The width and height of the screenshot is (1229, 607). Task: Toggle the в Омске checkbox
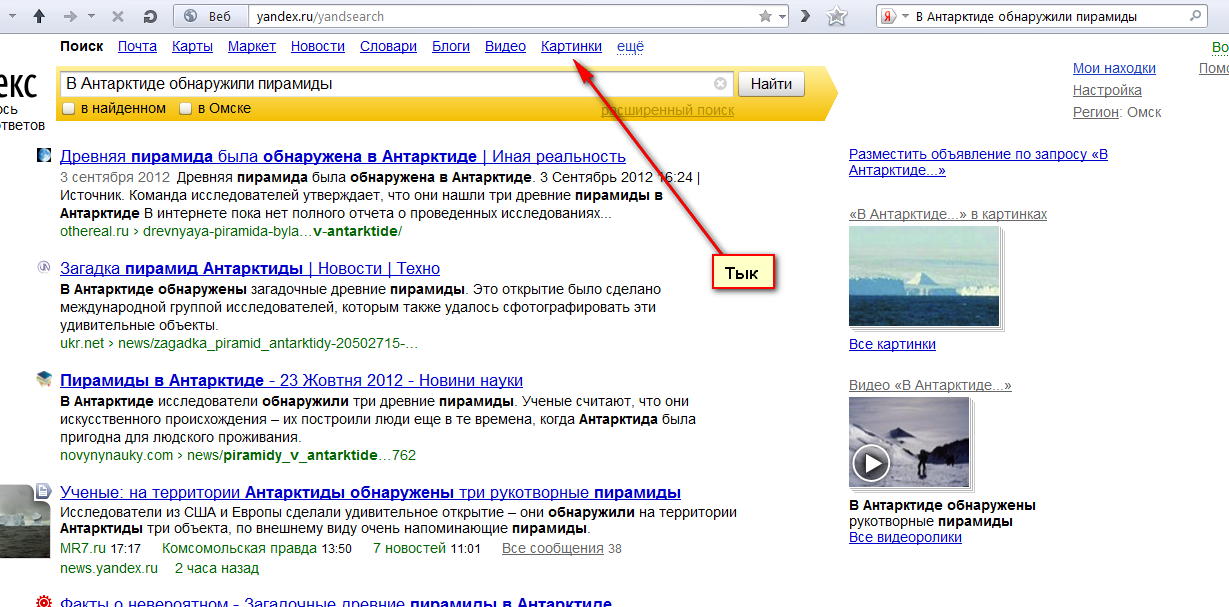185,108
